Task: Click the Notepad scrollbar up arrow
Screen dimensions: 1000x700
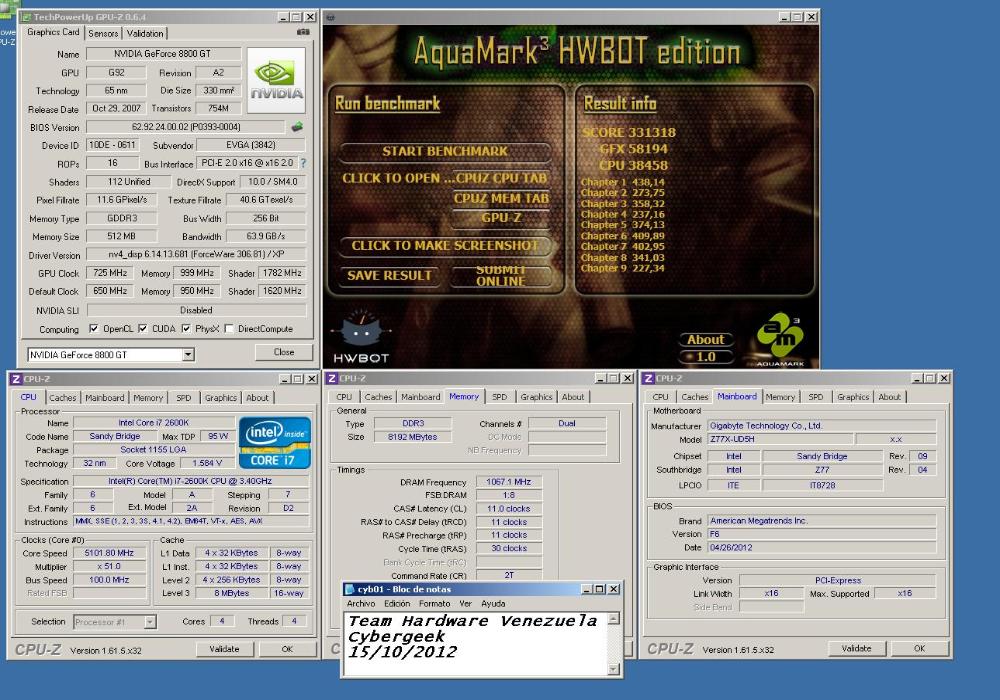Action: tap(613, 618)
